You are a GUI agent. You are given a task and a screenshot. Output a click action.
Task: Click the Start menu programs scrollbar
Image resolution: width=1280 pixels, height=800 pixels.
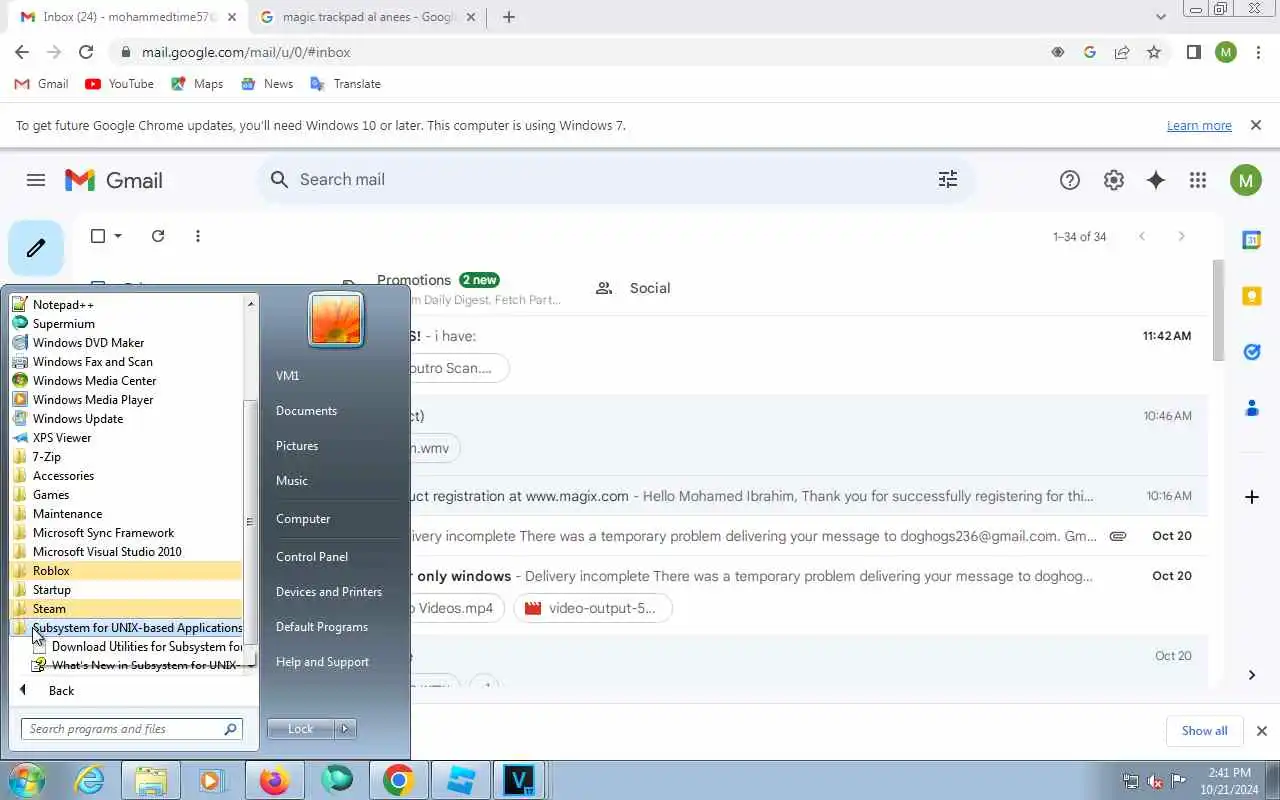(x=251, y=521)
